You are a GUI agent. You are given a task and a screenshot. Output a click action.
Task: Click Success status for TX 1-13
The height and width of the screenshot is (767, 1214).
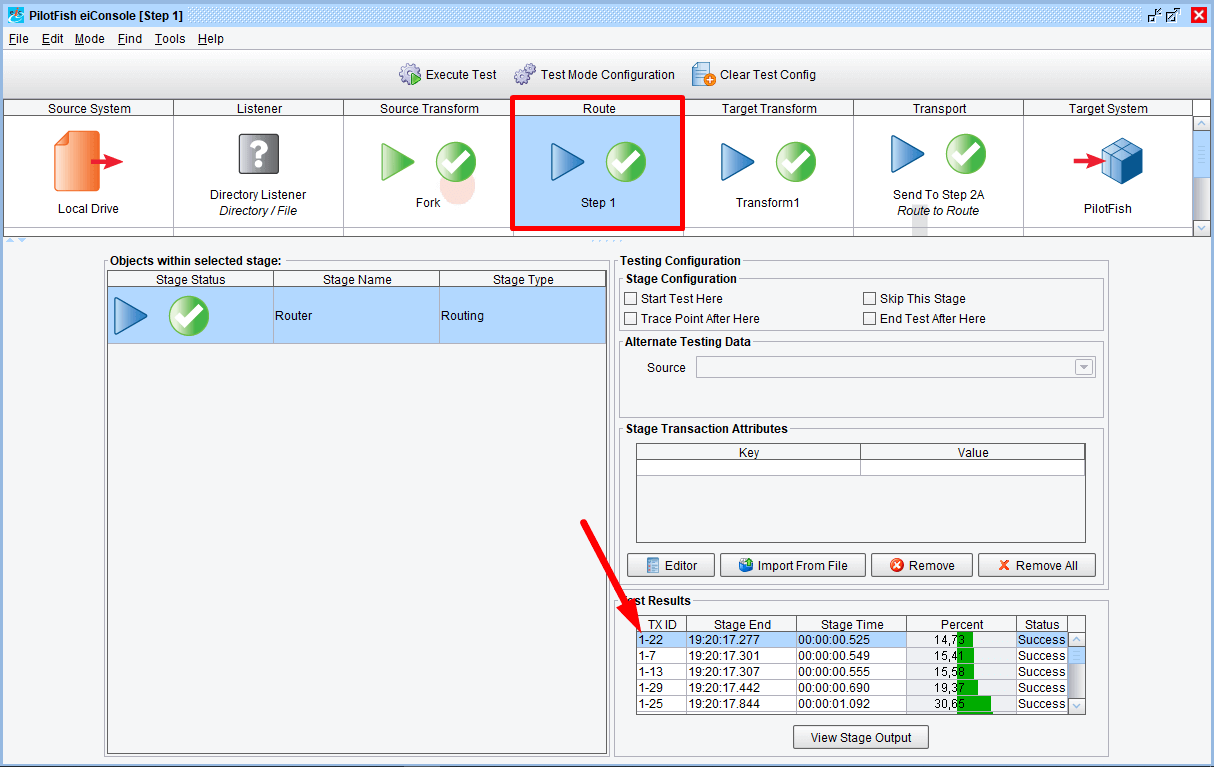1042,672
